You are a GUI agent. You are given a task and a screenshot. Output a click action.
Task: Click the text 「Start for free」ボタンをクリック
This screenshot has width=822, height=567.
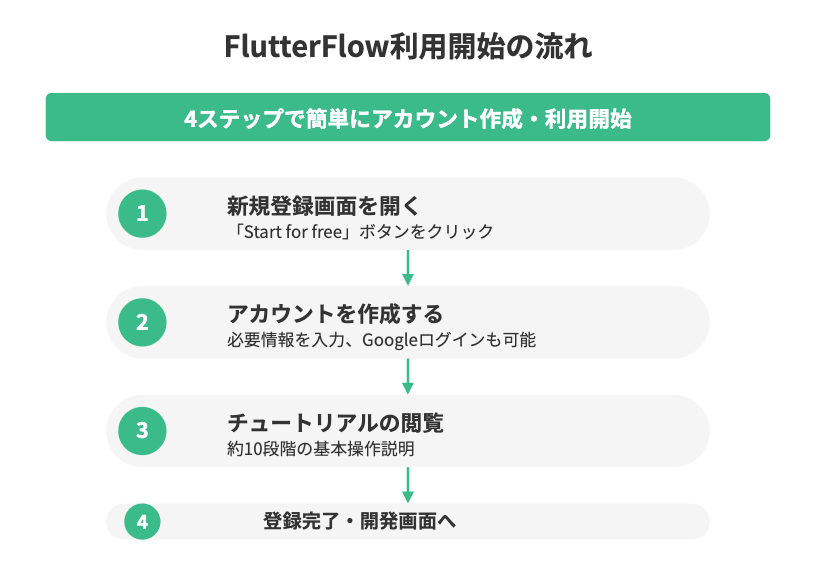point(361,232)
